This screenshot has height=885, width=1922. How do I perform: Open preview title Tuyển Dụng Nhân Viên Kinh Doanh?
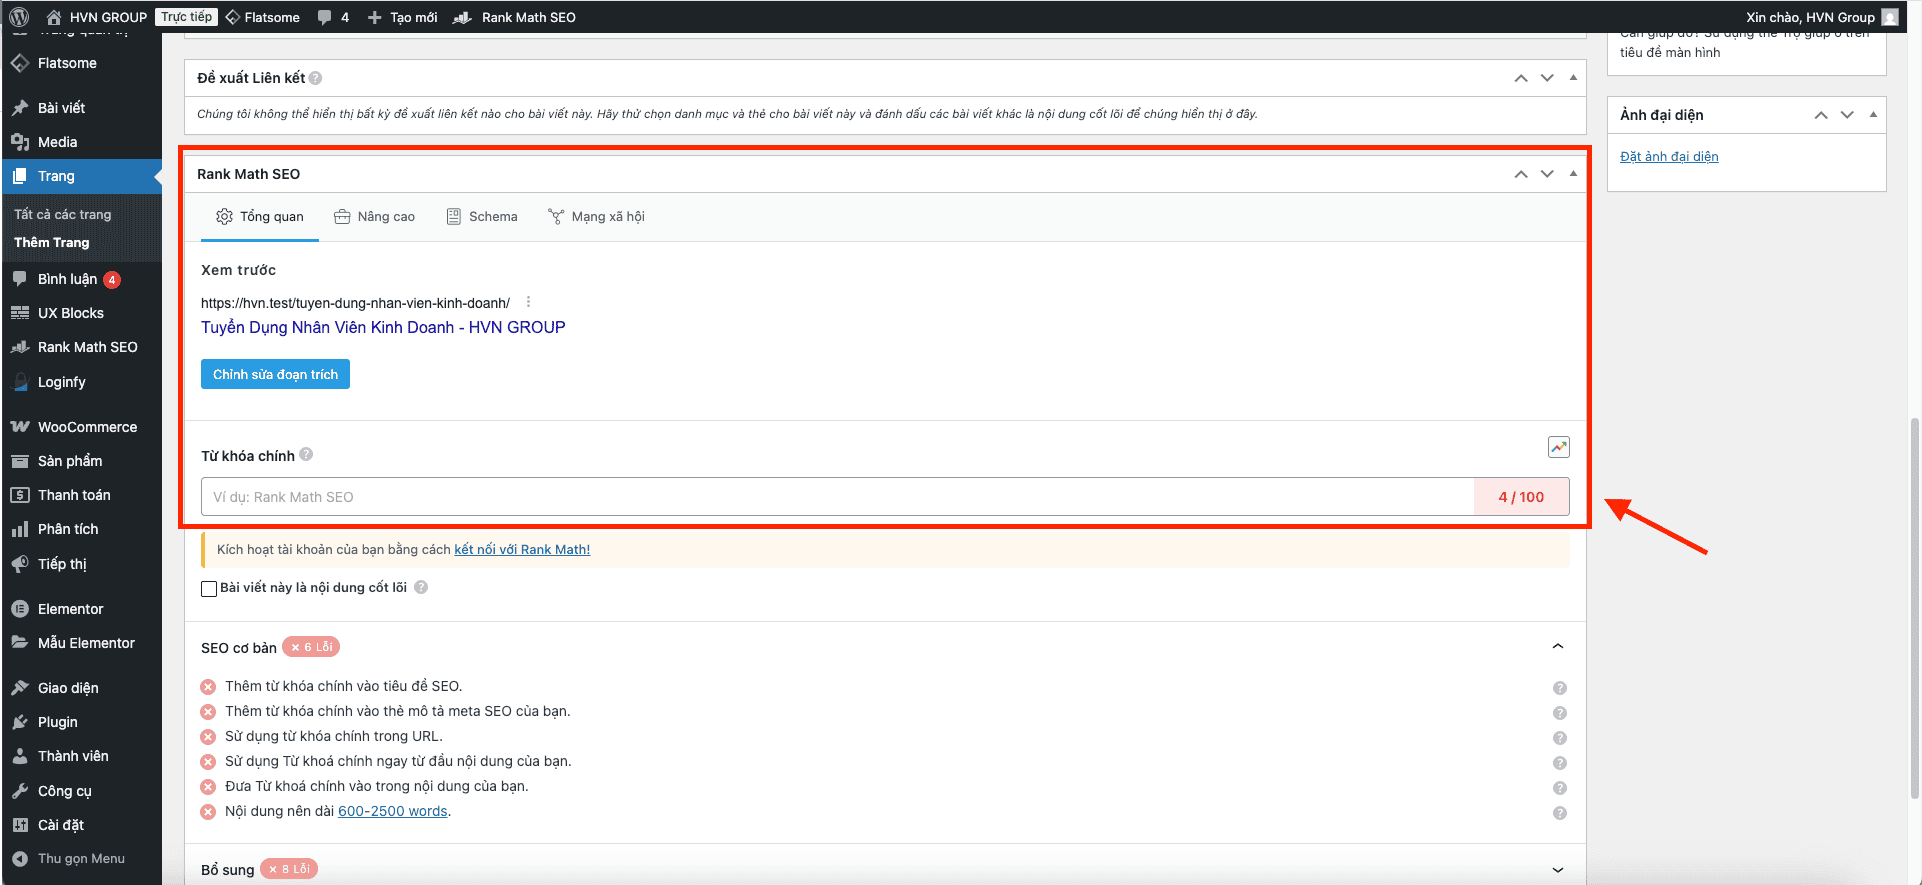(x=383, y=327)
